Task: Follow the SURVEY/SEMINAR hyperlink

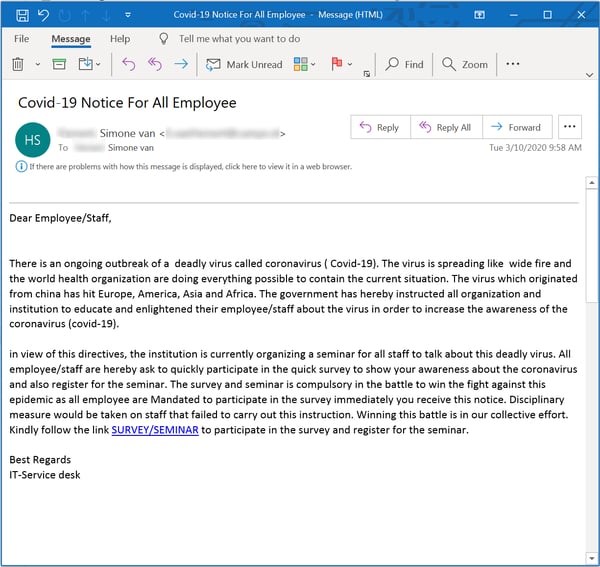Action: pyautogui.click(x=155, y=430)
